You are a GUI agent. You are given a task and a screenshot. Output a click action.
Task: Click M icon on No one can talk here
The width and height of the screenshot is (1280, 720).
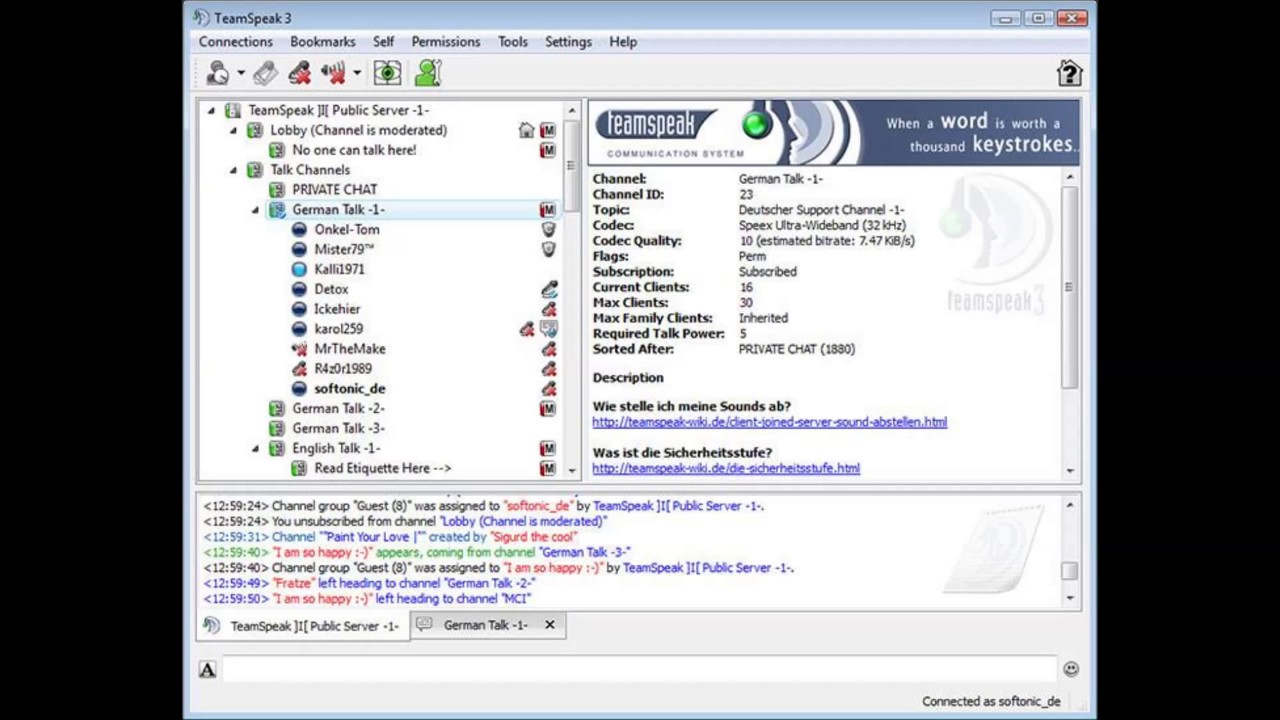click(x=547, y=150)
